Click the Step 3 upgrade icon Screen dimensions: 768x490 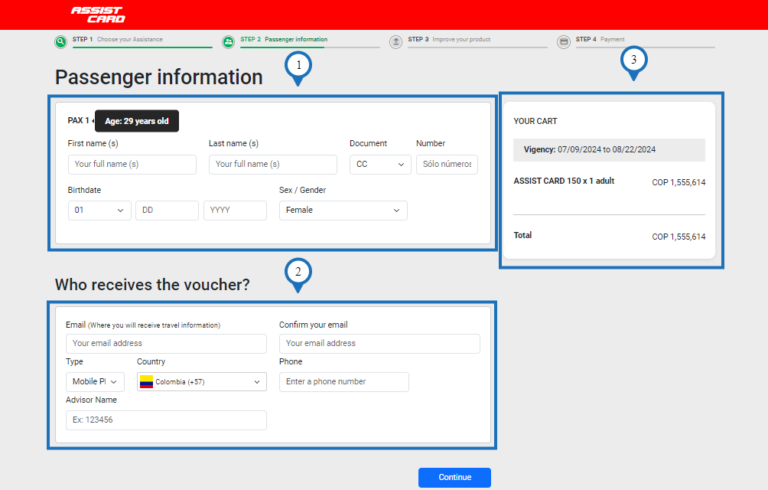(396, 42)
